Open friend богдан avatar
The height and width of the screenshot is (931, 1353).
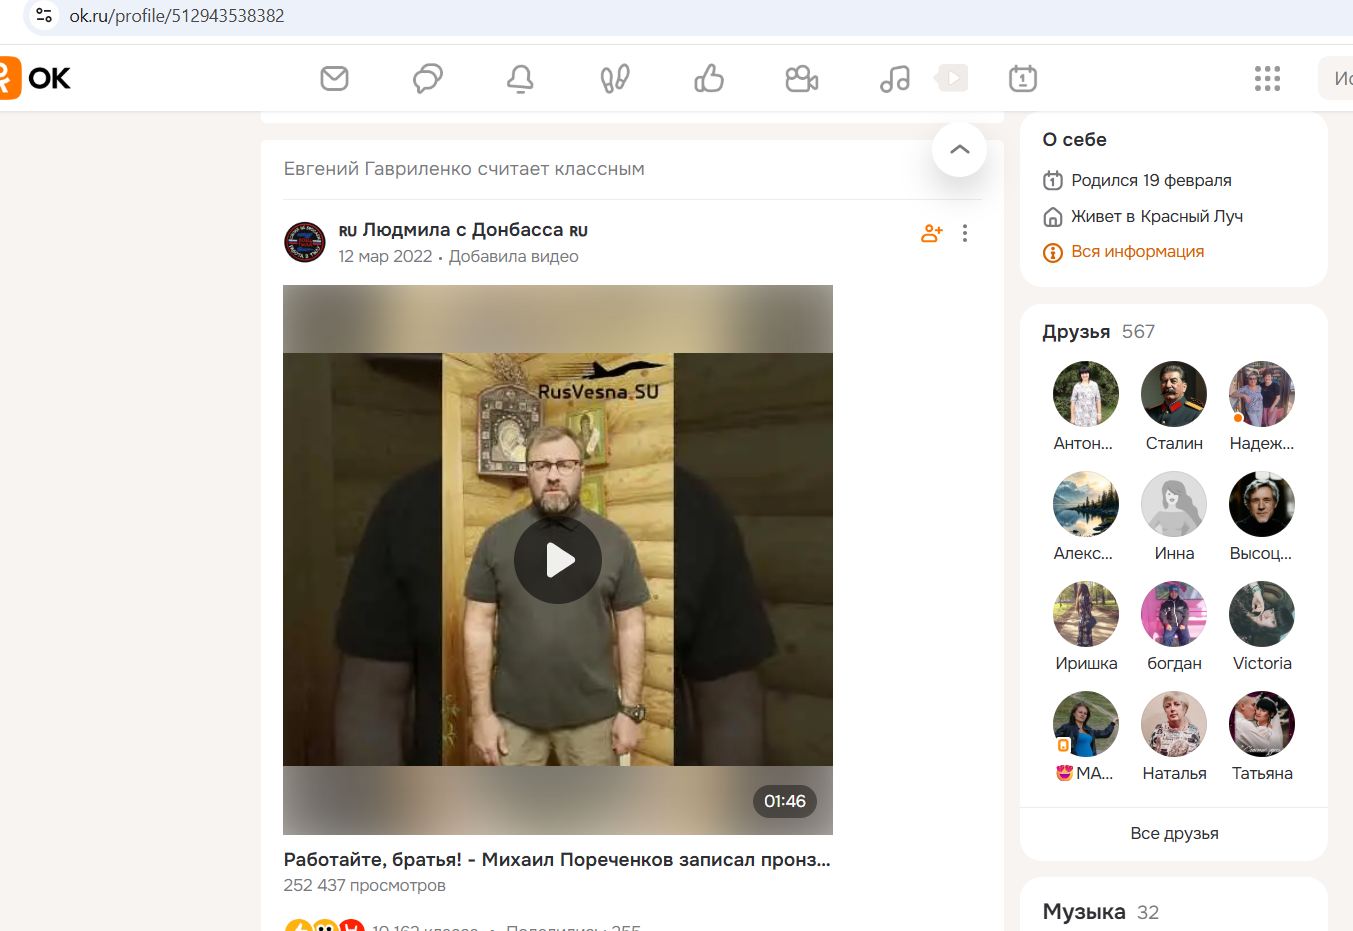(x=1174, y=614)
